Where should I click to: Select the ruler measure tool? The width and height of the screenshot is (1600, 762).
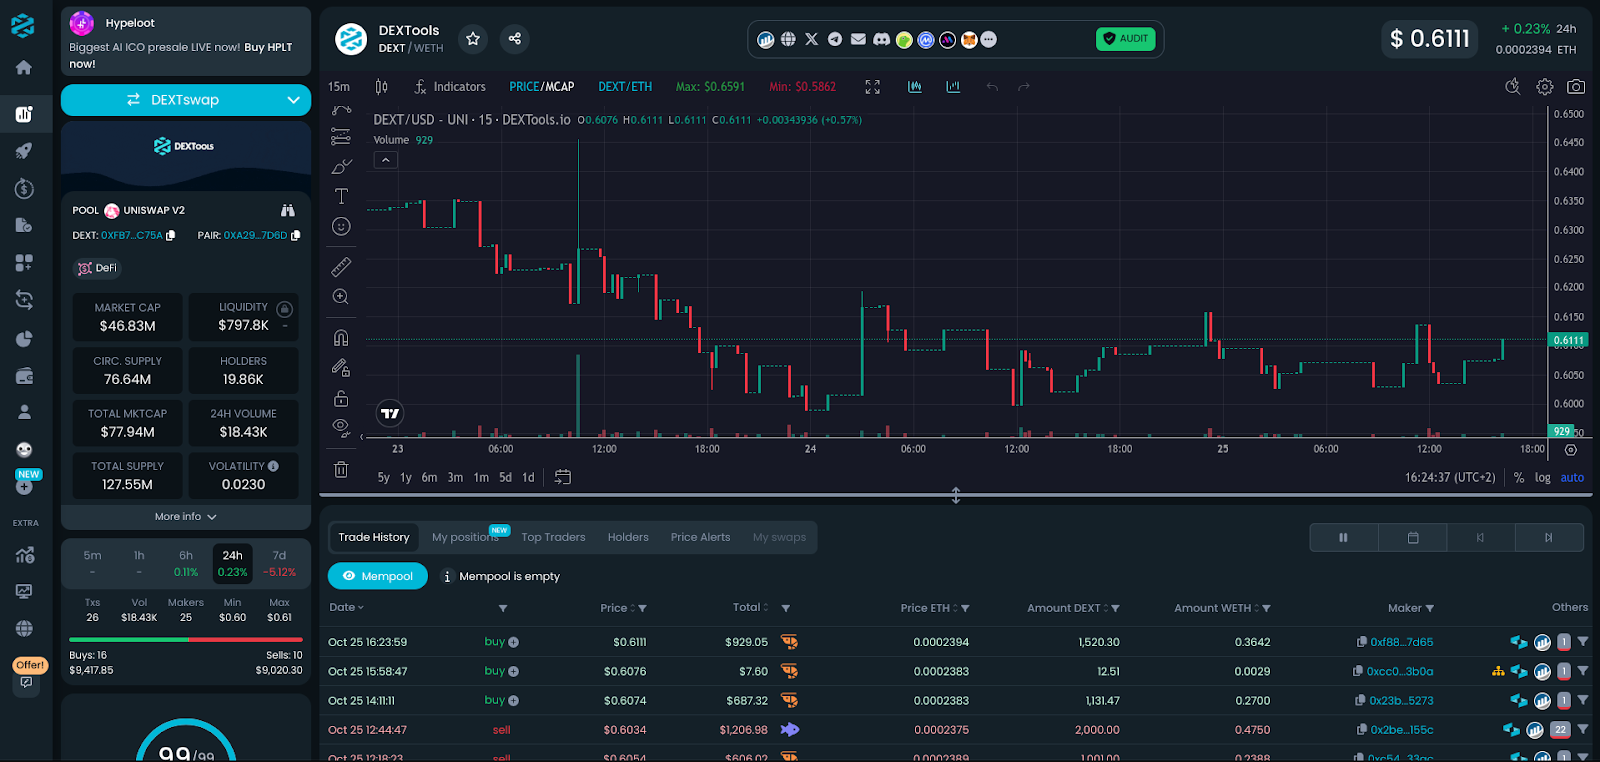tap(341, 267)
